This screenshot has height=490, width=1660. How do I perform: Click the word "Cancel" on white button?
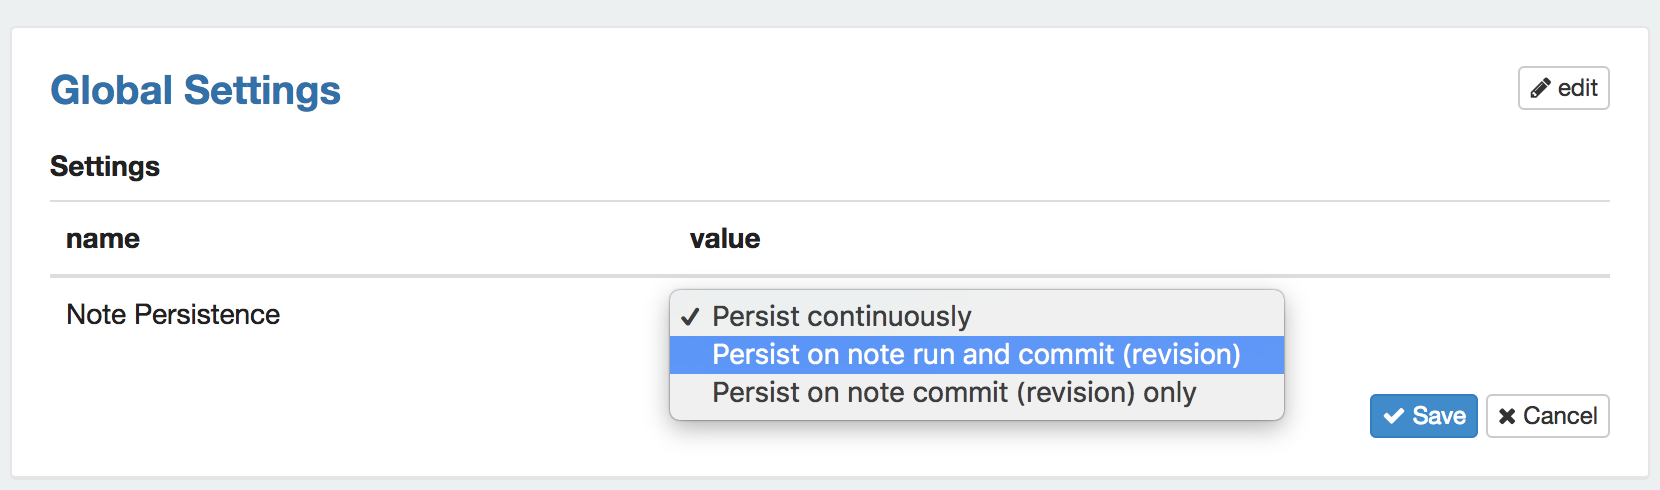click(x=1560, y=416)
